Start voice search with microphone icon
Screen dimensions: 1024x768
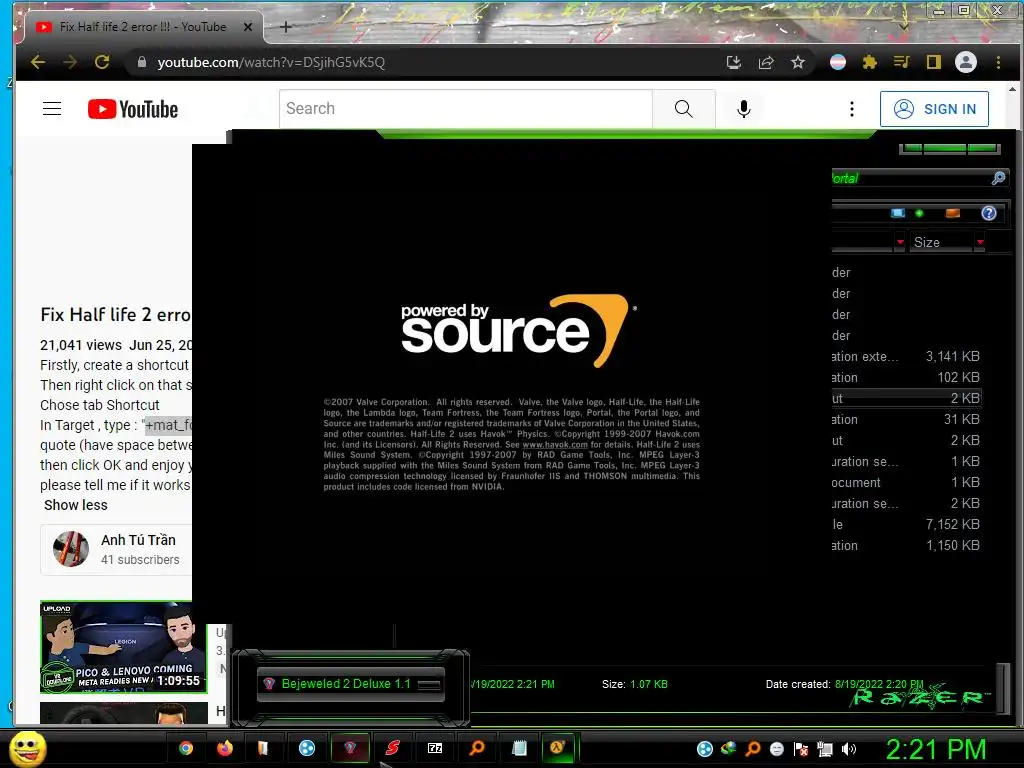coord(743,109)
